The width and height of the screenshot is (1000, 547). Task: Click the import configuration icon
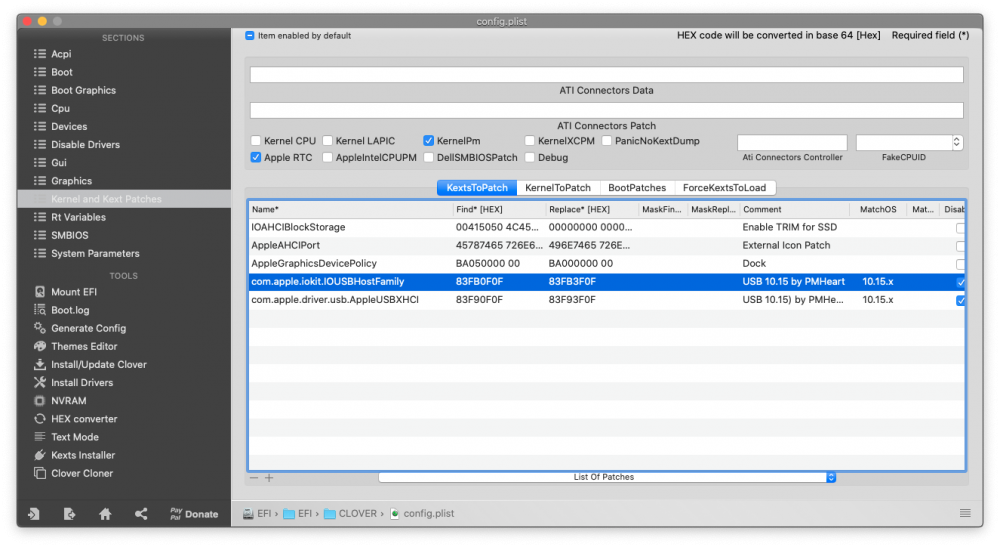(33, 514)
